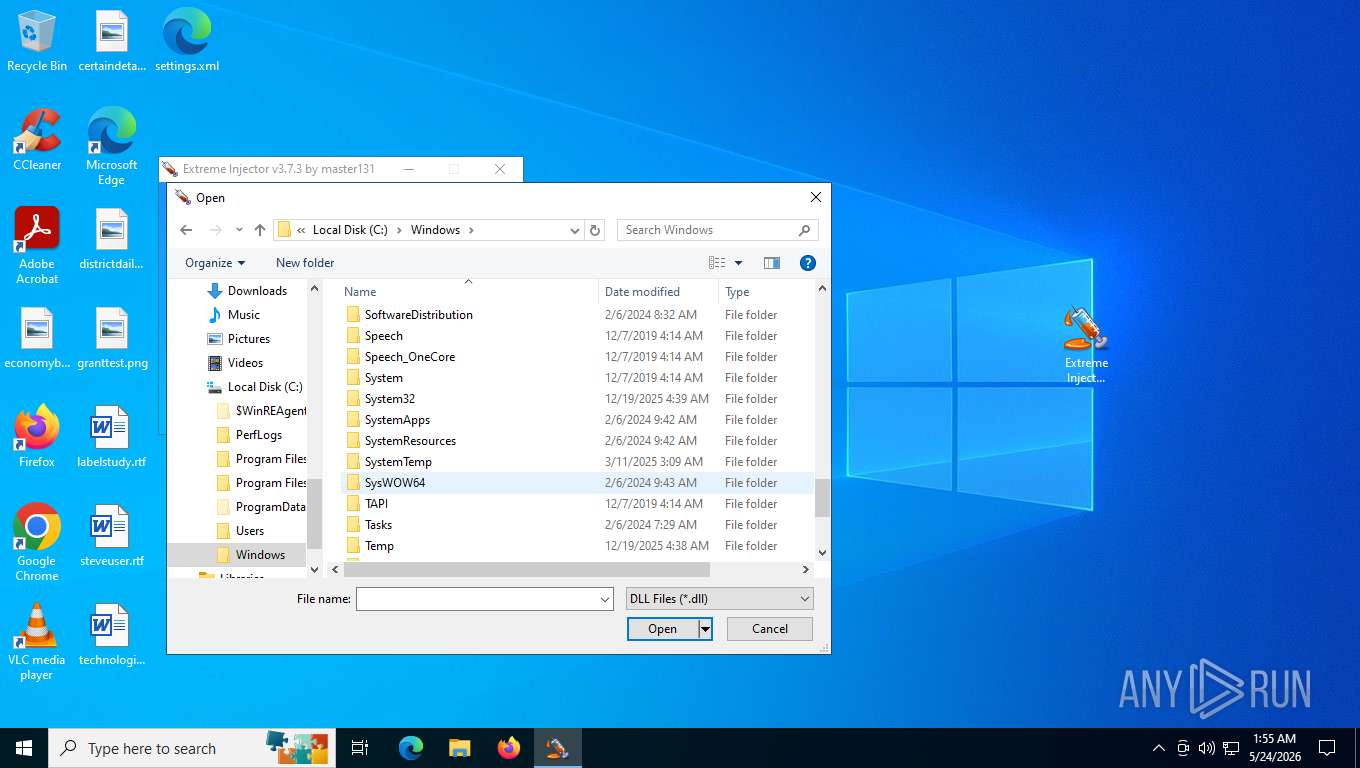Viewport: 1360px width, 768px height.
Task: Click the Back arrow in Open dialog
Action: pyautogui.click(x=186, y=230)
